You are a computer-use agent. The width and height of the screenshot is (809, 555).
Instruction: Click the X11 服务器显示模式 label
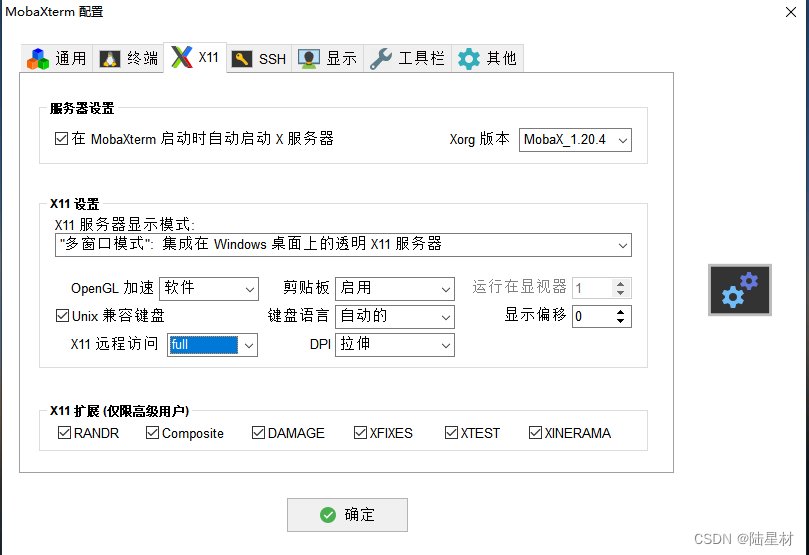tap(124, 224)
